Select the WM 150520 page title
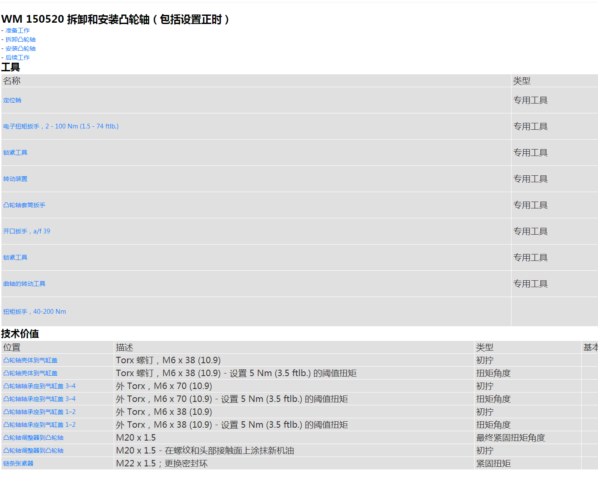The height and width of the screenshot is (498, 598). coord(115,19)
